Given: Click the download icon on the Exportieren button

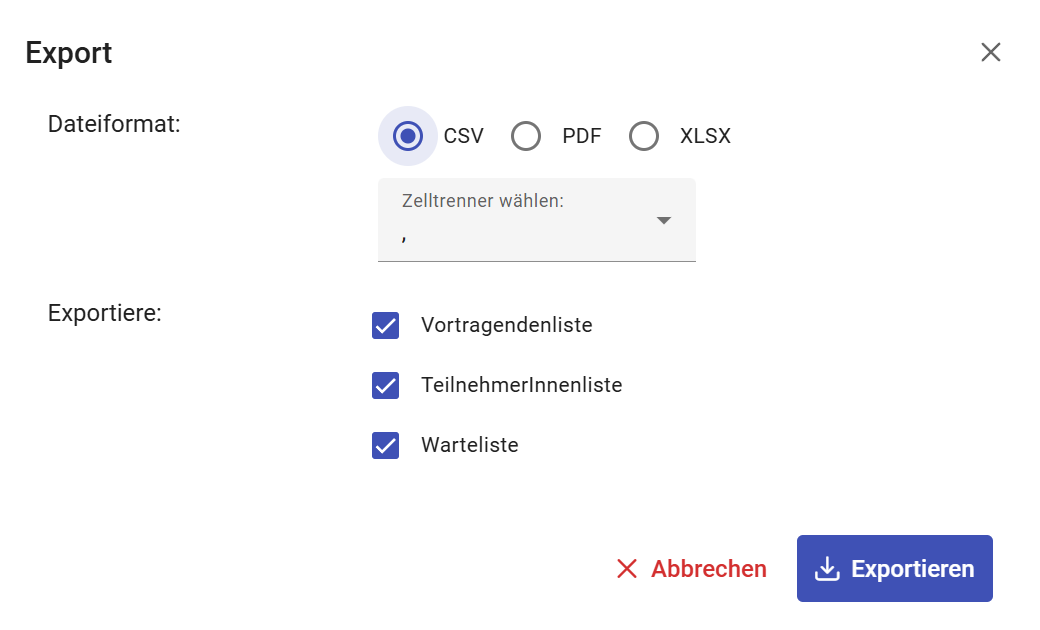Looking at the screenshot, I should 826,569.
